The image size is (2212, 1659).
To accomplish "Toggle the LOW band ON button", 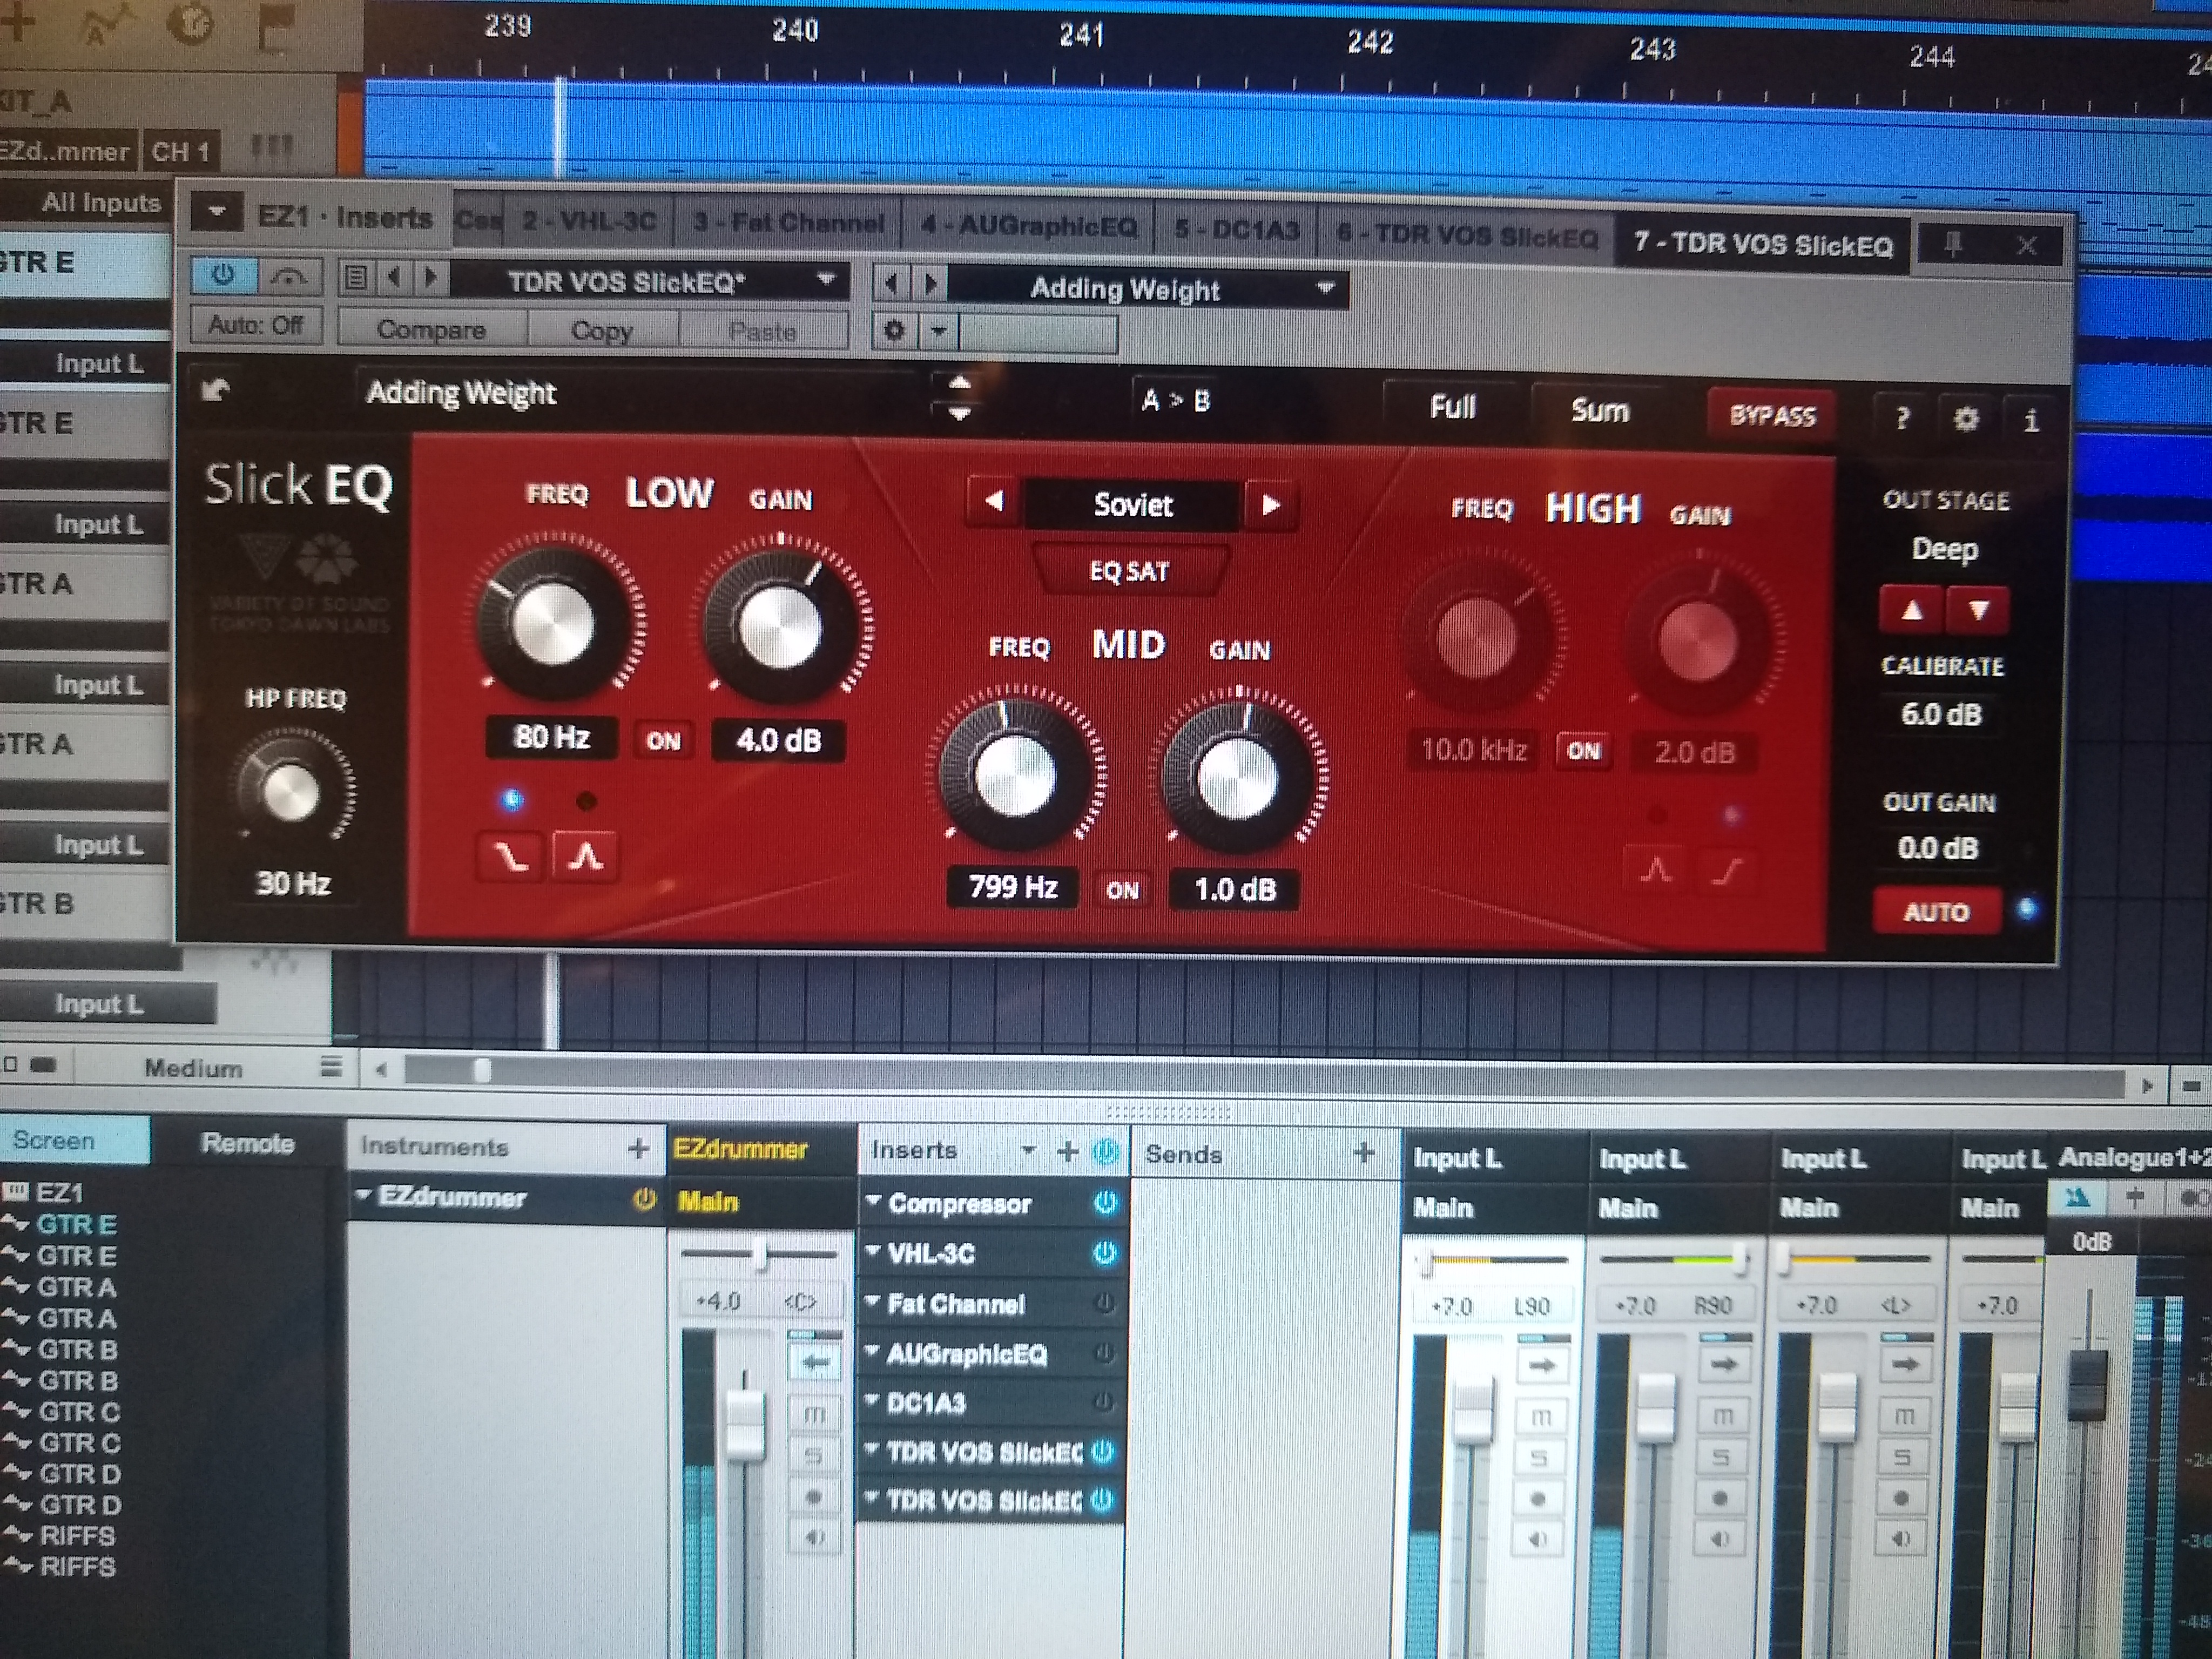I will click(x=663, y=741).
